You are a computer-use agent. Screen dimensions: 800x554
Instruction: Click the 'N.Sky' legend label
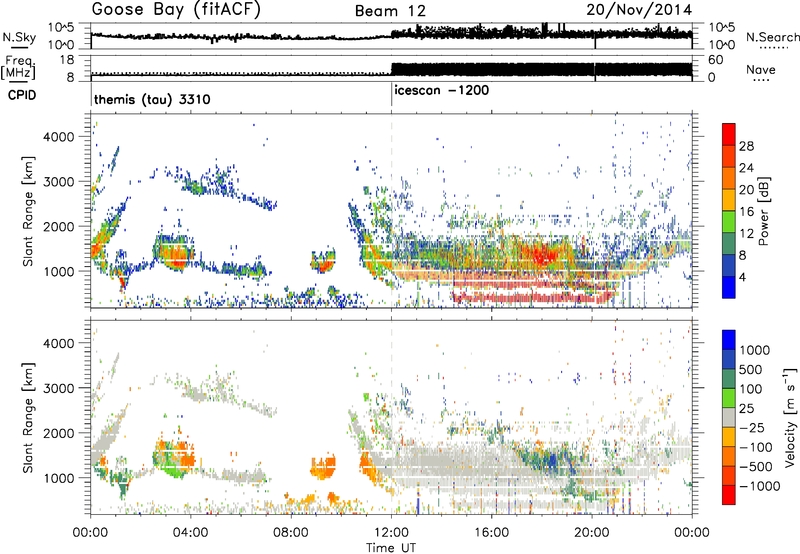coord(19,37)
